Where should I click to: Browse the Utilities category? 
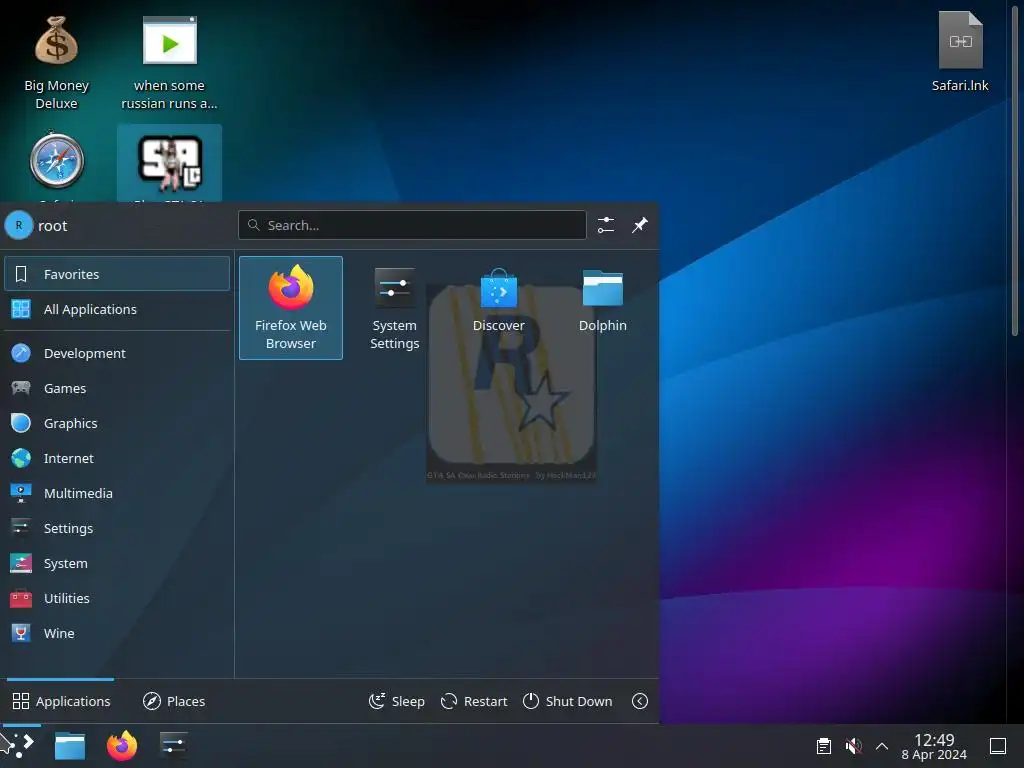coord(117,598)
